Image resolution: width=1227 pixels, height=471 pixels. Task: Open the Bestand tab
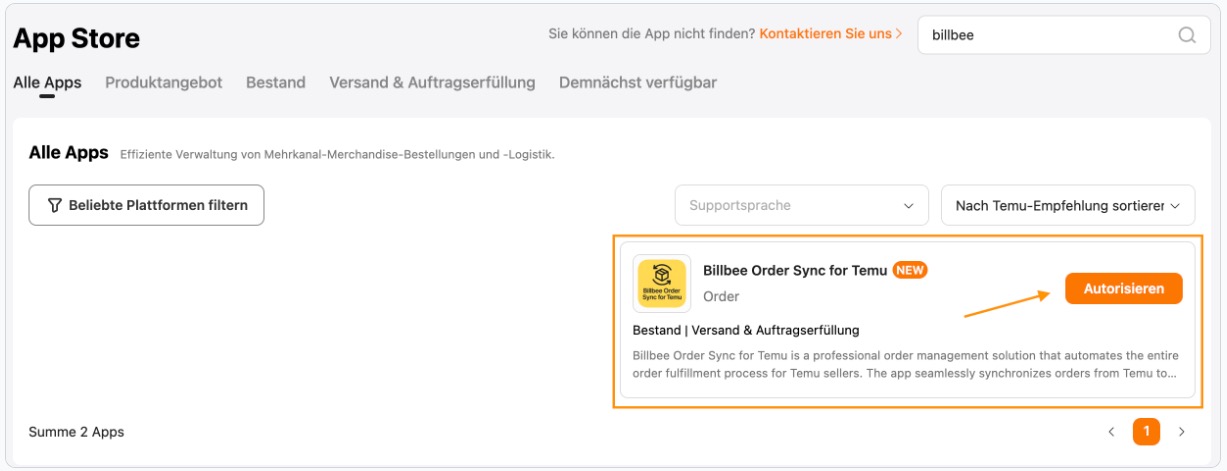(x=276, y=83)
